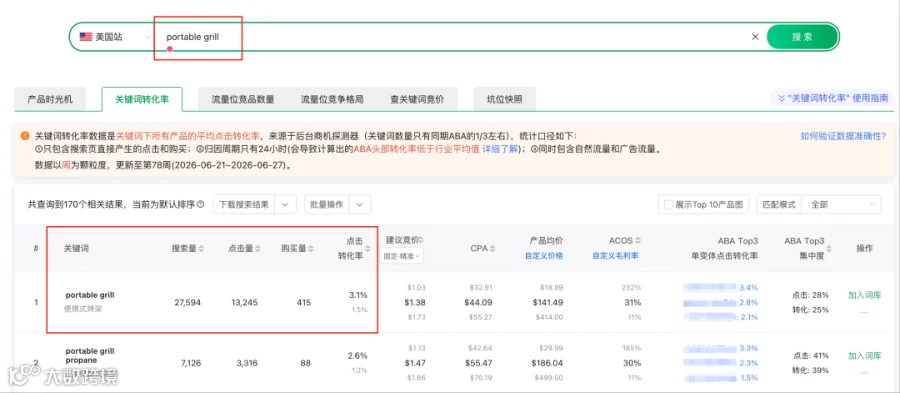Open the 匹配模式 全部 dropdown

coord(842,204)
